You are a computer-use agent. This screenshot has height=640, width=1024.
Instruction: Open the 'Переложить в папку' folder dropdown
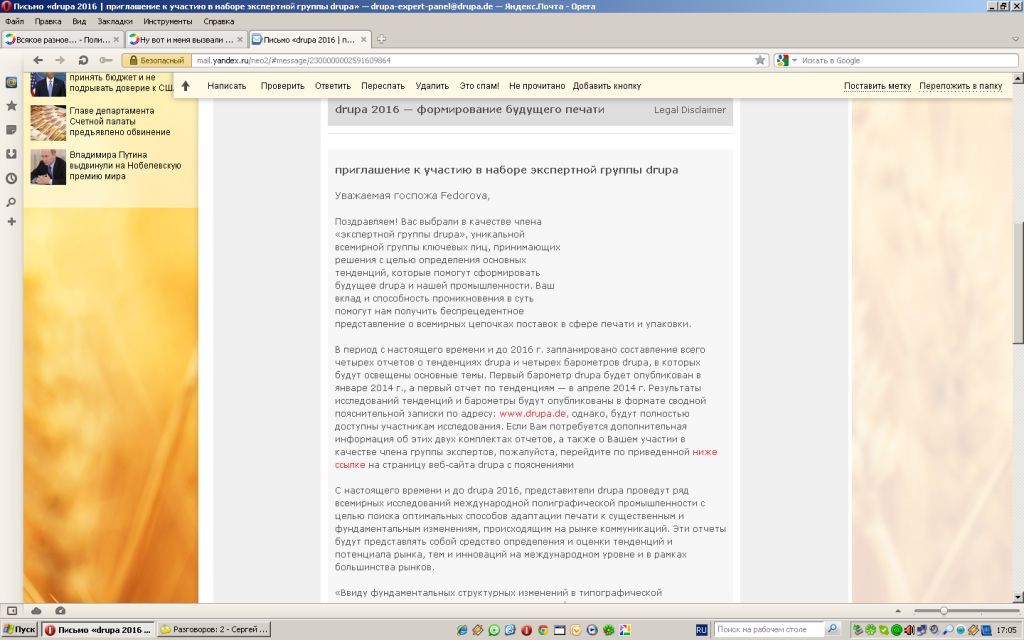click(x=960, y=86)
